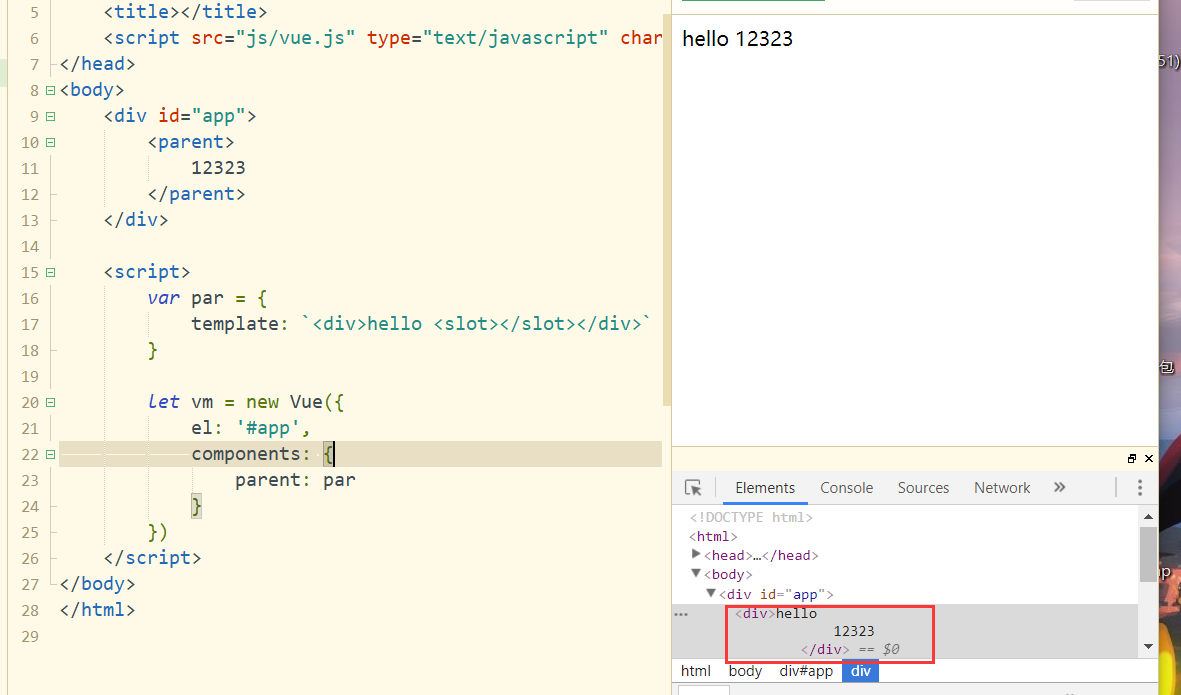Select the <html> node in Elements tree
The height and width of the screenshot is (695, 1181).
pyautogui.click(x=713, y=536)
